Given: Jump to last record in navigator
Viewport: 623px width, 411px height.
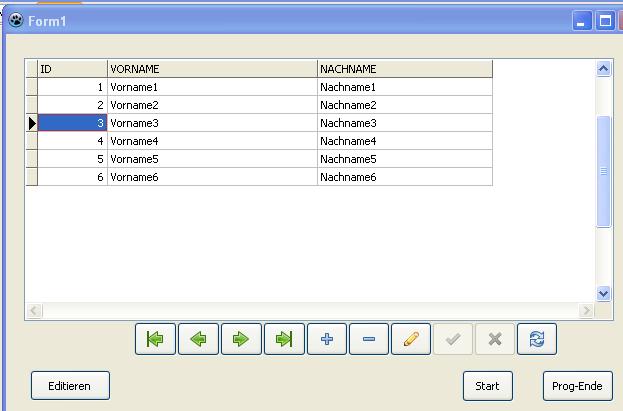Looking at the screenshot, I should click(284, 339).
